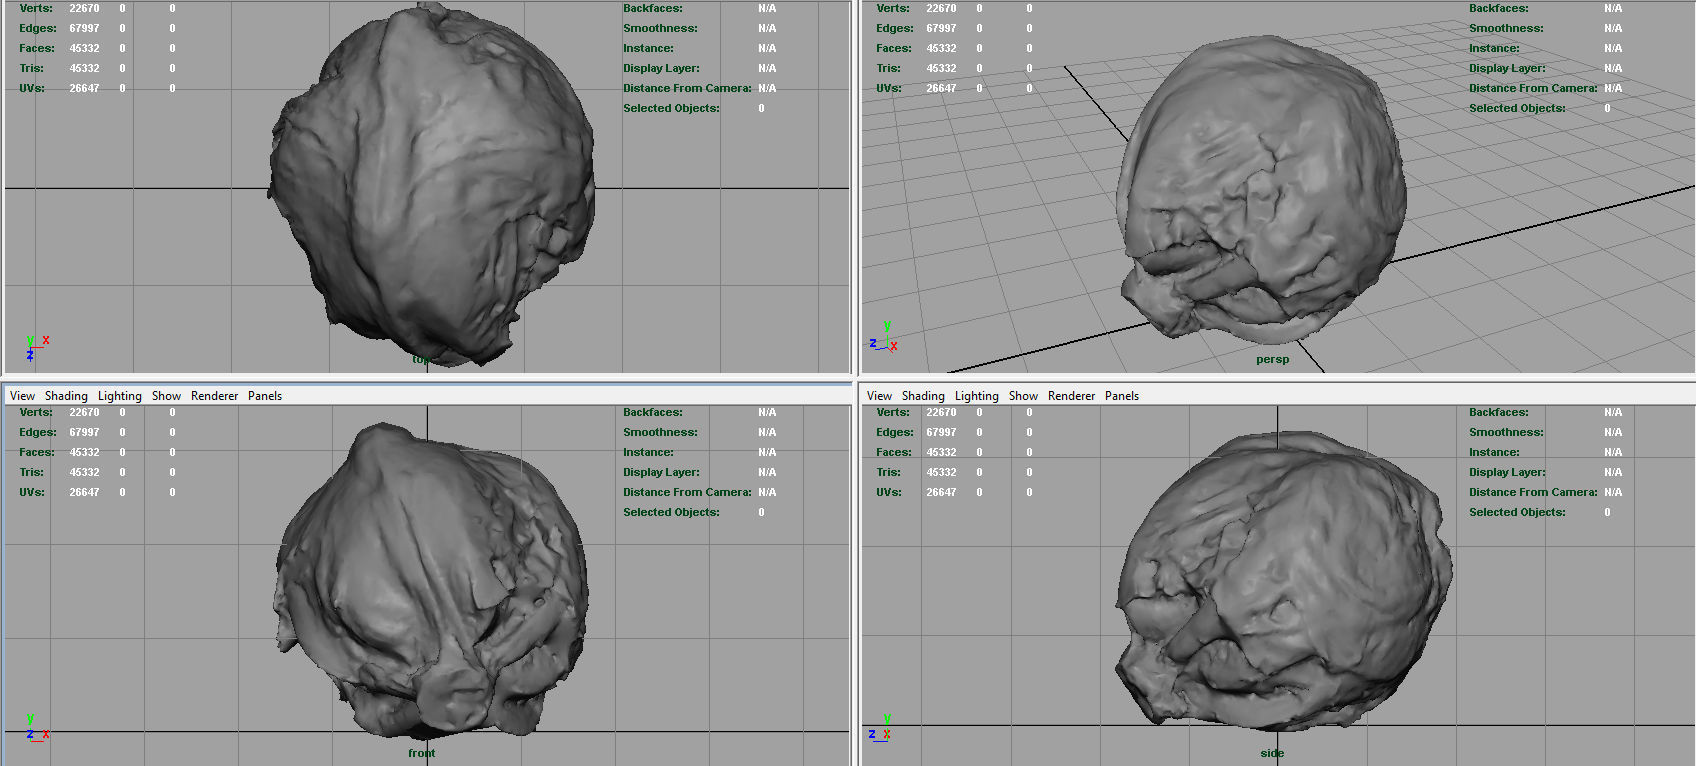Click the 'Instance:' HUD label in the persp view
The width and height of the screenshot is (1696, 766).
[1494, 48]
